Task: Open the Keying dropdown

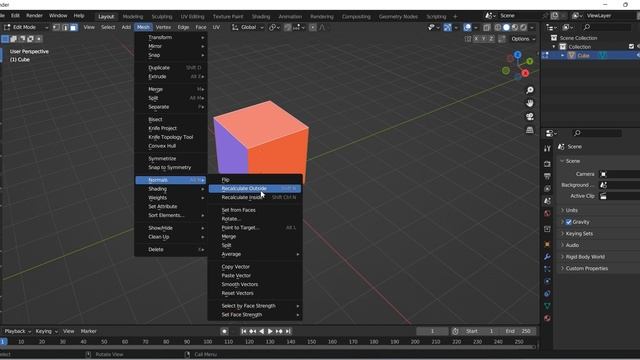Action: 47,331
